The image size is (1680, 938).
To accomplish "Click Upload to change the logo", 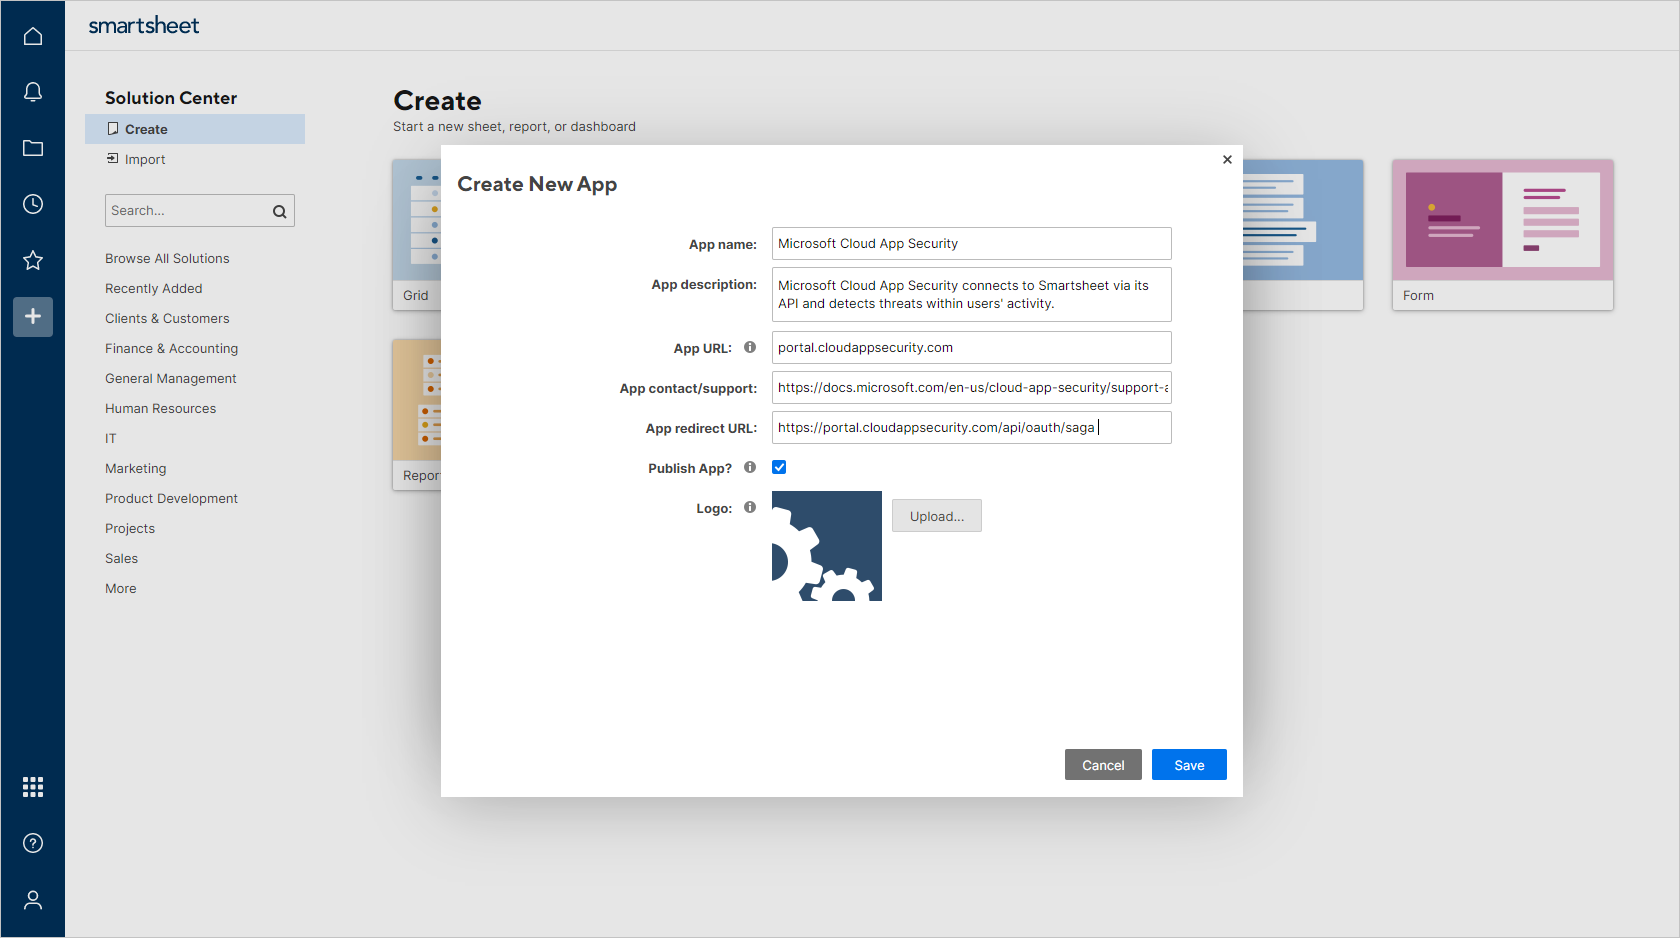I will (936, 515).
